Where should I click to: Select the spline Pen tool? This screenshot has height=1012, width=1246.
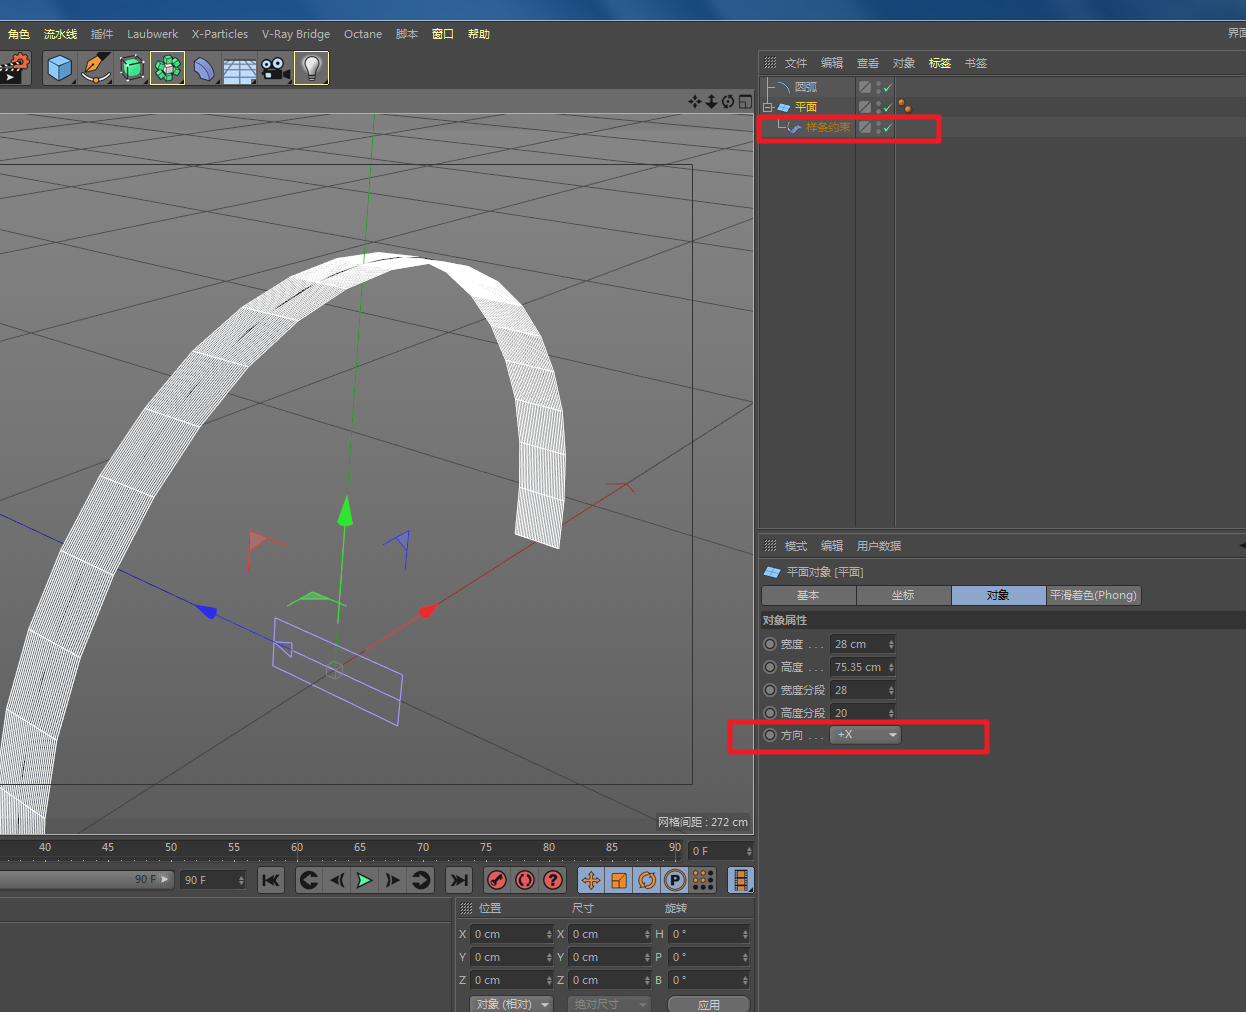(96, 68)
